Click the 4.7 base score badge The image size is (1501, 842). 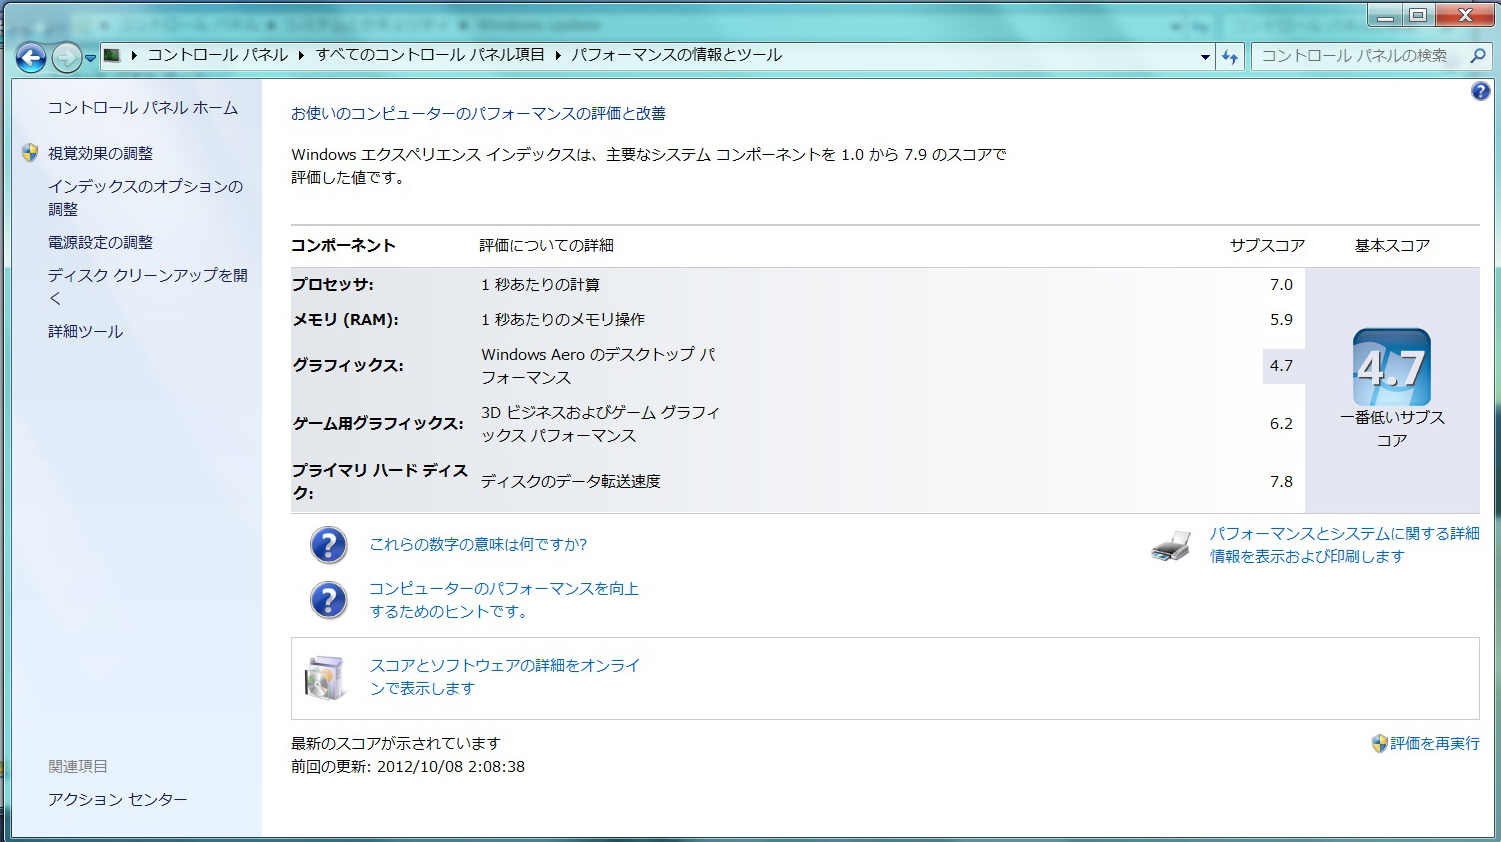1392,367
